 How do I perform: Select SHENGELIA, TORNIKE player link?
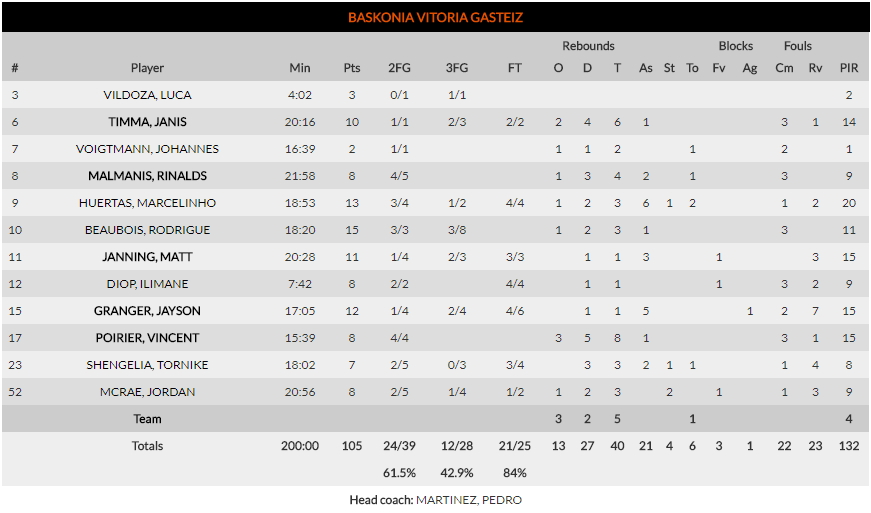pyautogui.click(x=147, y=365)
